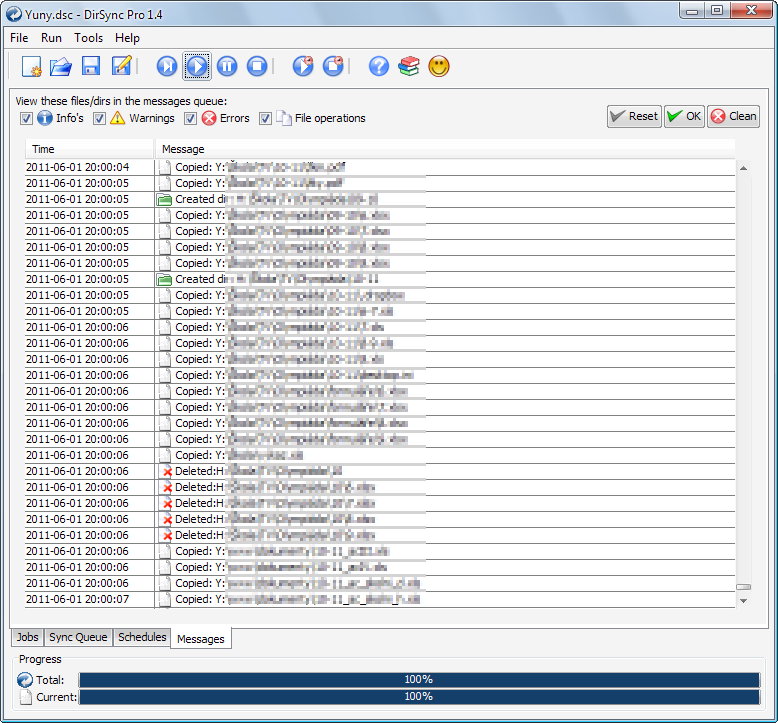The height and width of the screenshot is (723, 778).
Task: Click the File operations pages icon
Action: pos(284,118)
